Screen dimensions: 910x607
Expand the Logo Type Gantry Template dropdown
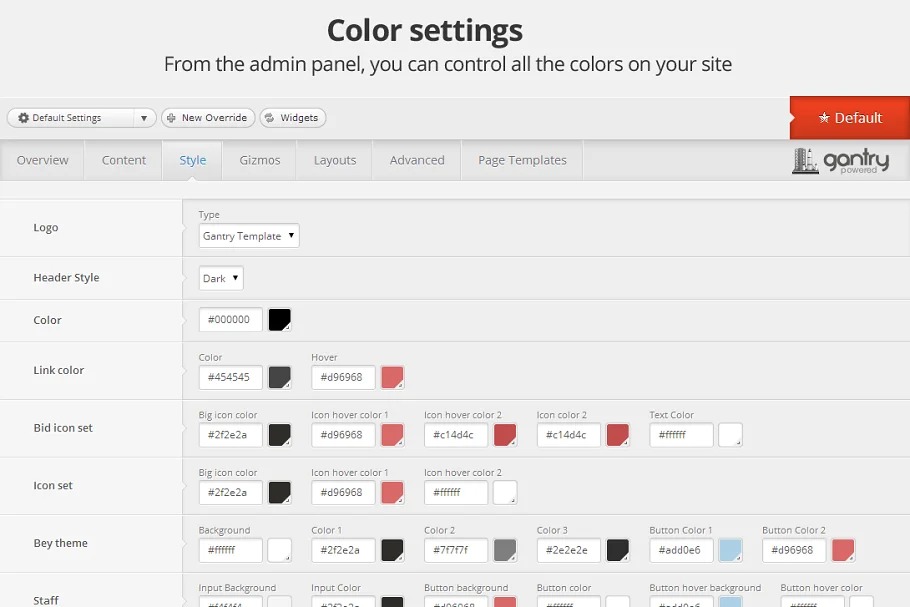click(x=249, y=236)
